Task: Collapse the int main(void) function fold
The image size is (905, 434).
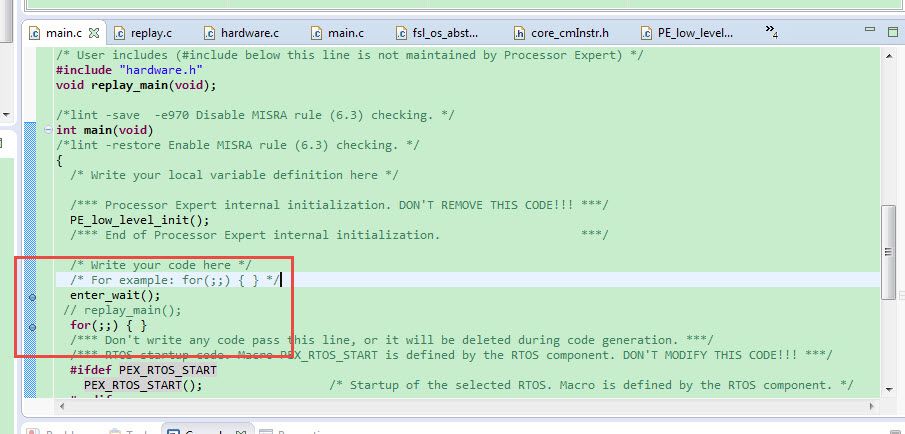Action: tap(48, 130)
